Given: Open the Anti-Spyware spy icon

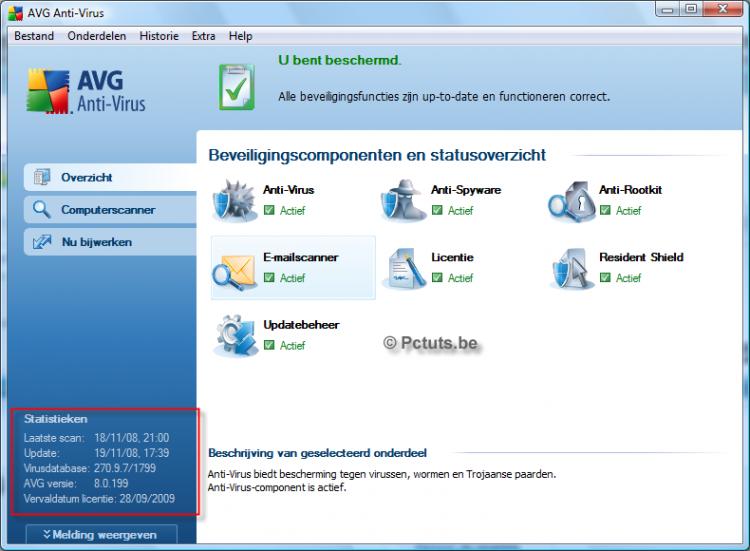Looking at the screenshot, I should [403, 200].
